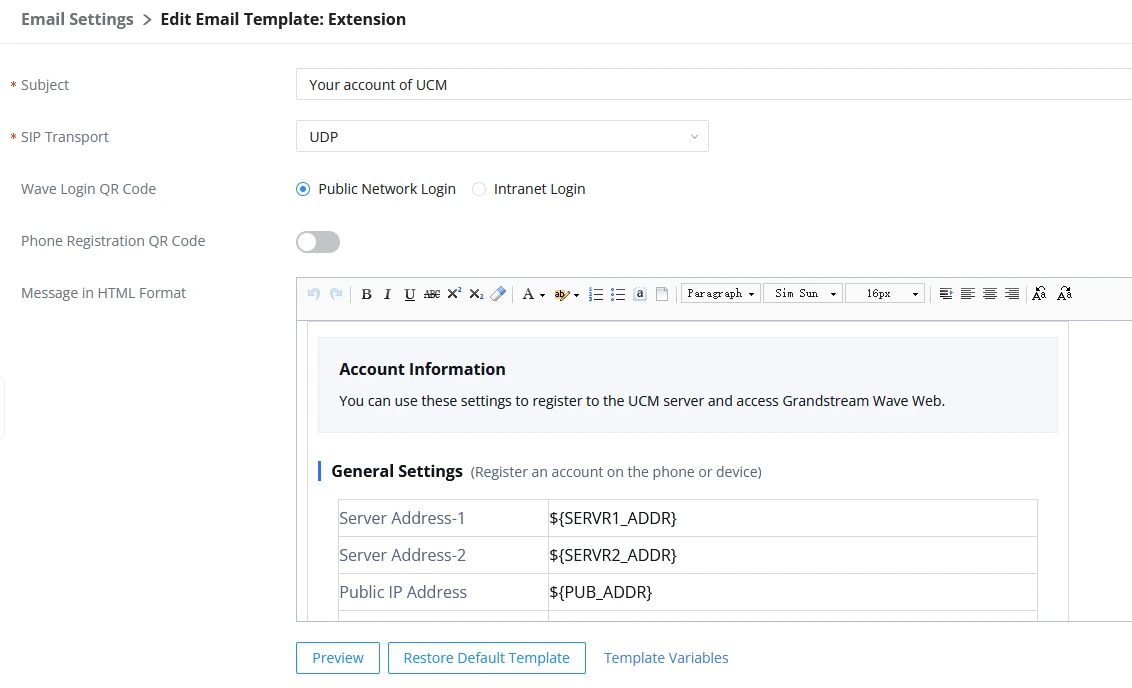1132x688 pixels.
Task: Open the highlight color dropdown arrow
Action: coord(576,295)
